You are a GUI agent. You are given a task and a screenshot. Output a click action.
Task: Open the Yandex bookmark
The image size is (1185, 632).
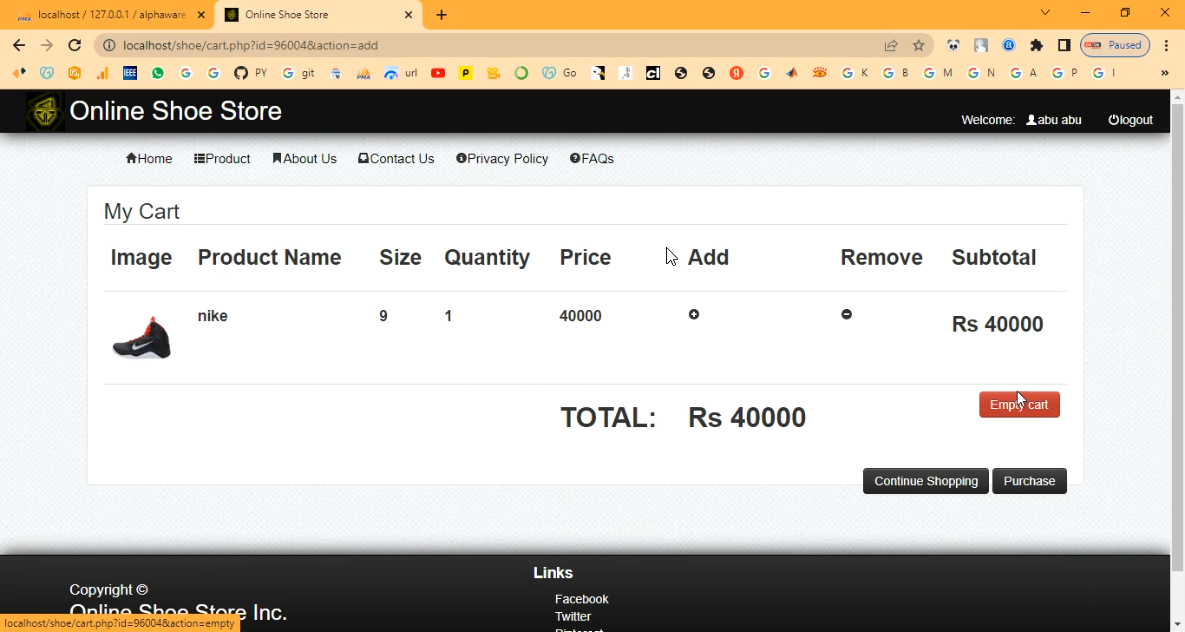tap(736, 73)
